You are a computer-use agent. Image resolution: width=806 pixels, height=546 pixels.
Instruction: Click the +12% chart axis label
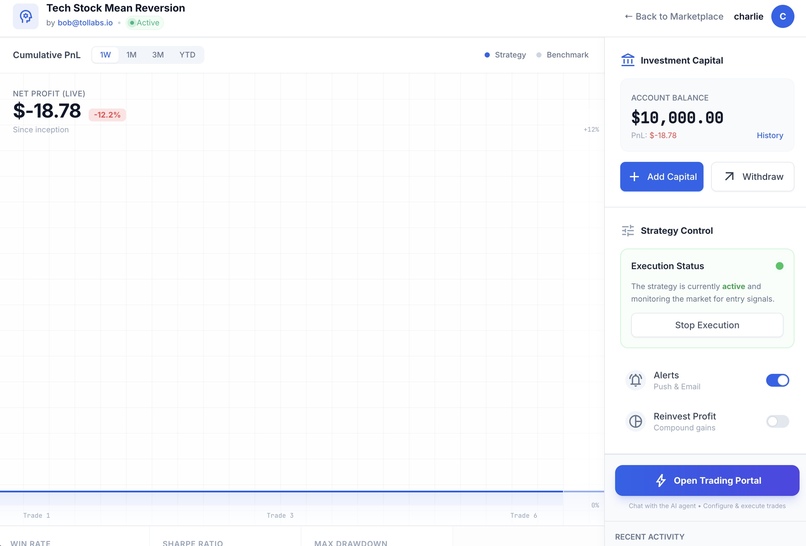point(591,130)
